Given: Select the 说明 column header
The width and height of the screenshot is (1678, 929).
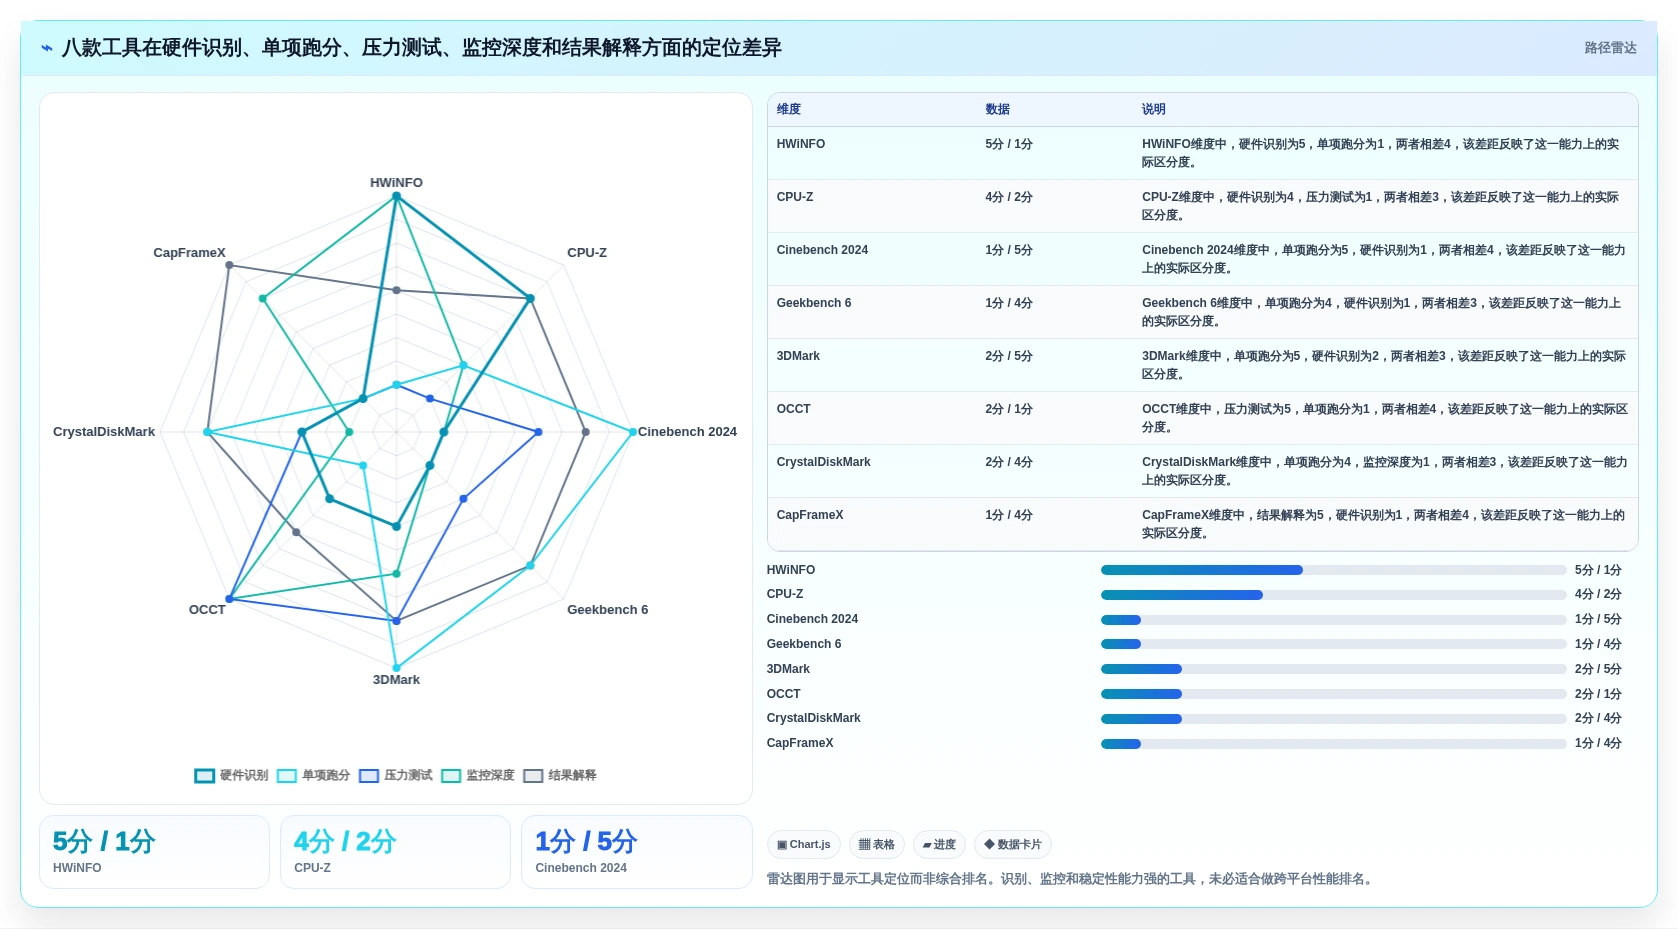Looking at the screenshot, I should 1154,109.
